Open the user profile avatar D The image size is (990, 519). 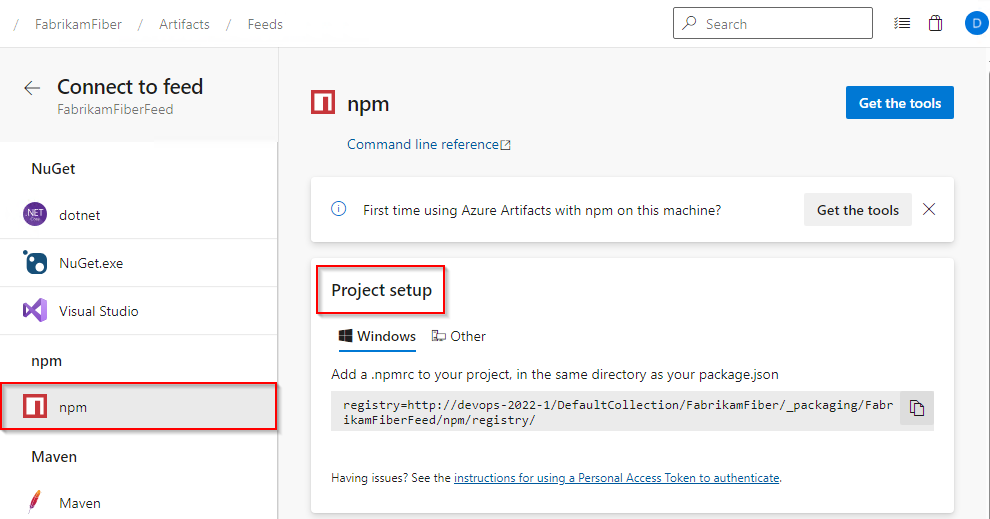(x=977, y=24)
